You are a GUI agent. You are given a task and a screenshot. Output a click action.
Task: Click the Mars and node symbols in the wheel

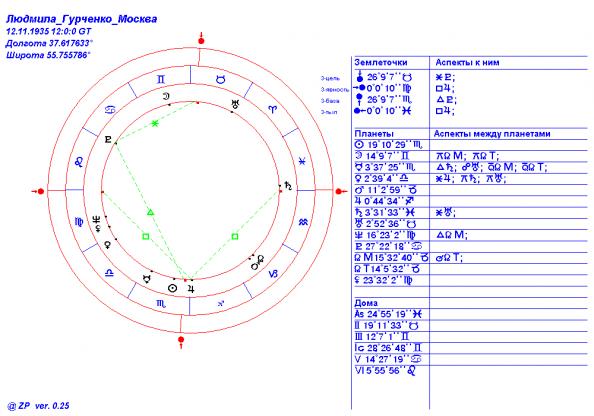(258, 263)
